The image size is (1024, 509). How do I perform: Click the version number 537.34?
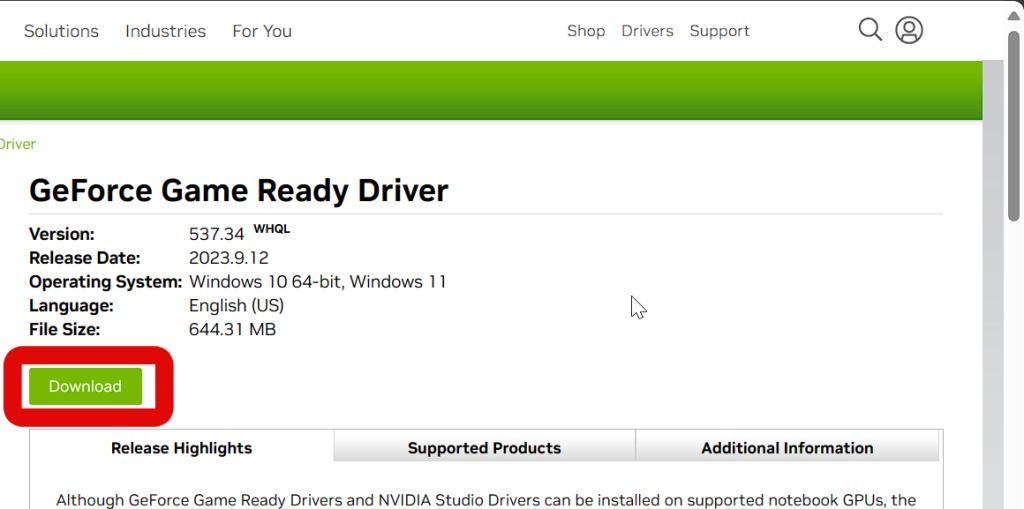[216, 234]
